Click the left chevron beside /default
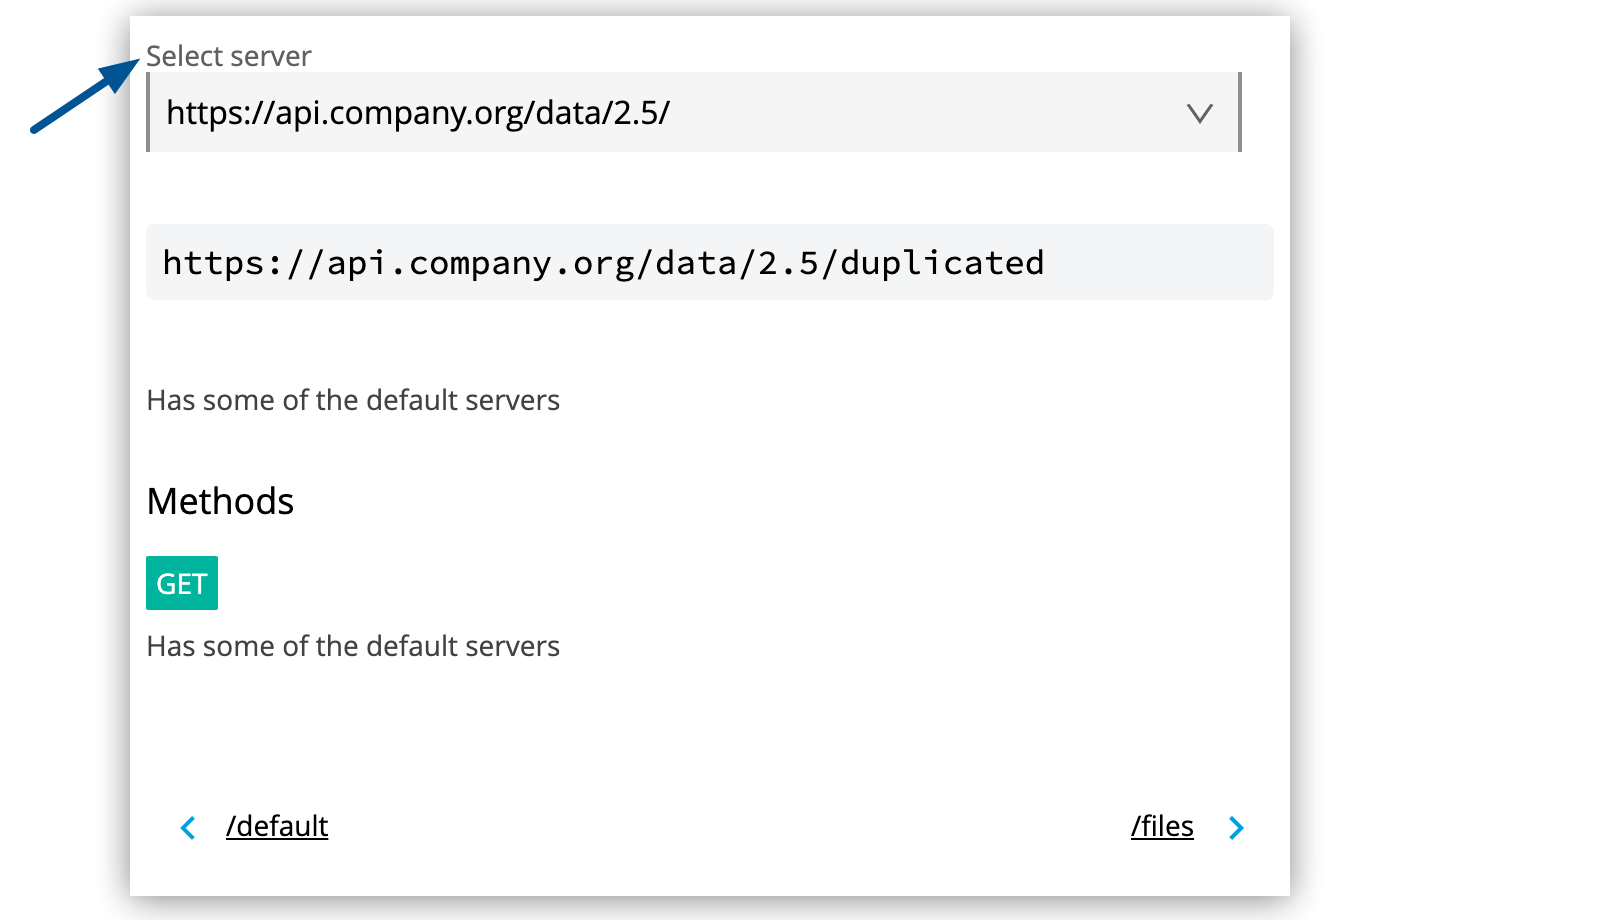The width and height of the screenshot is (1600, 920). point(188,827)
